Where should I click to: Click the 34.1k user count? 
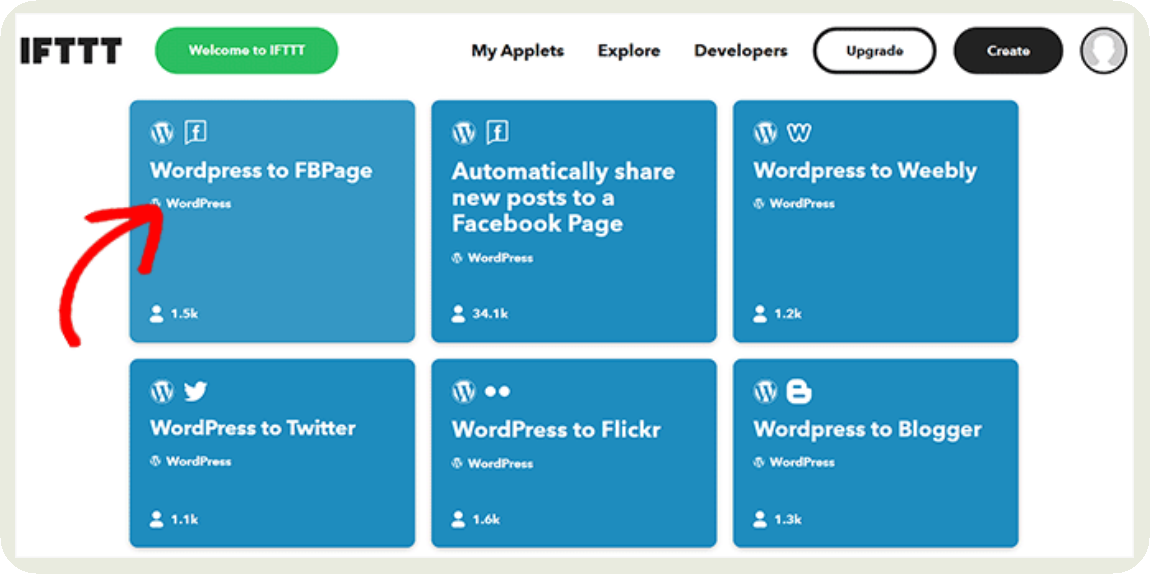click(490, 314)
